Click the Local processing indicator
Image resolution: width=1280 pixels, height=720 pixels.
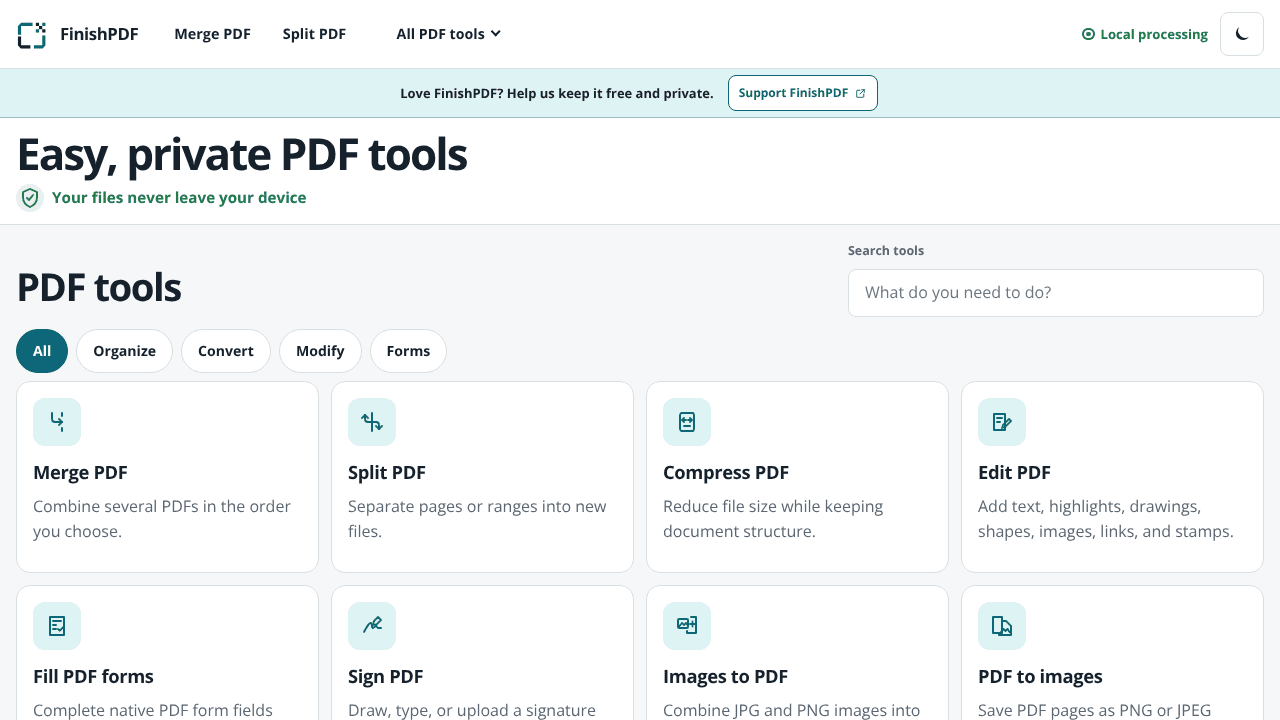point(1145,34)
